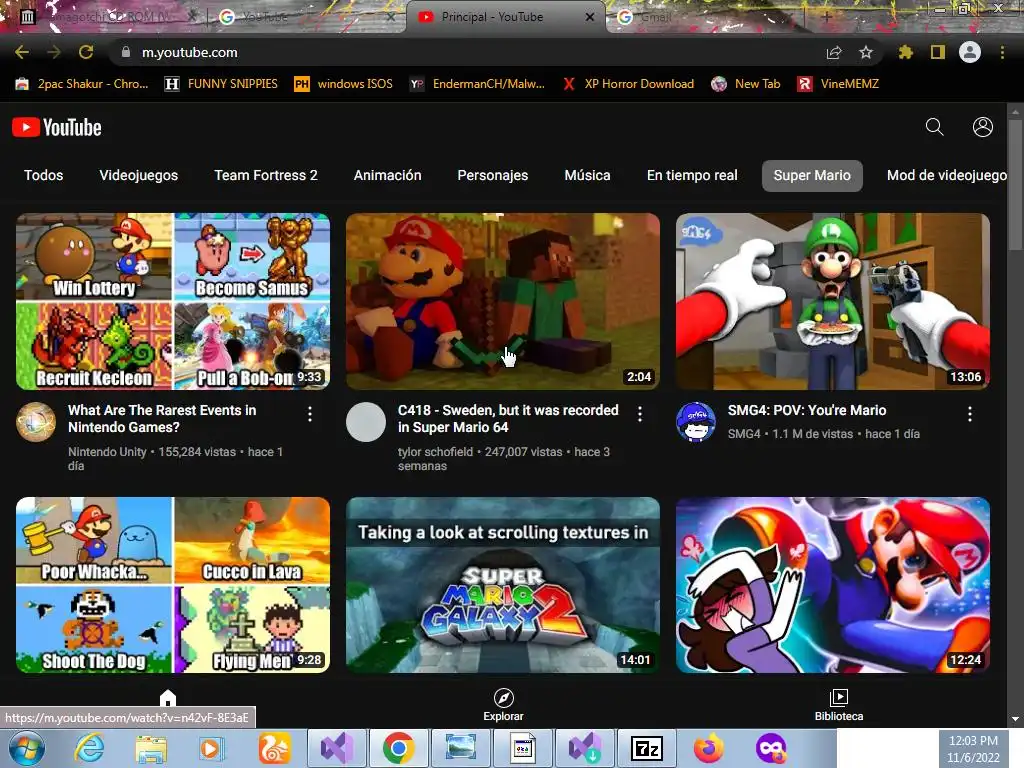The image size is (1024, 768).
Task: Close the Principal - YouTube tab
Action: (590, 17)
